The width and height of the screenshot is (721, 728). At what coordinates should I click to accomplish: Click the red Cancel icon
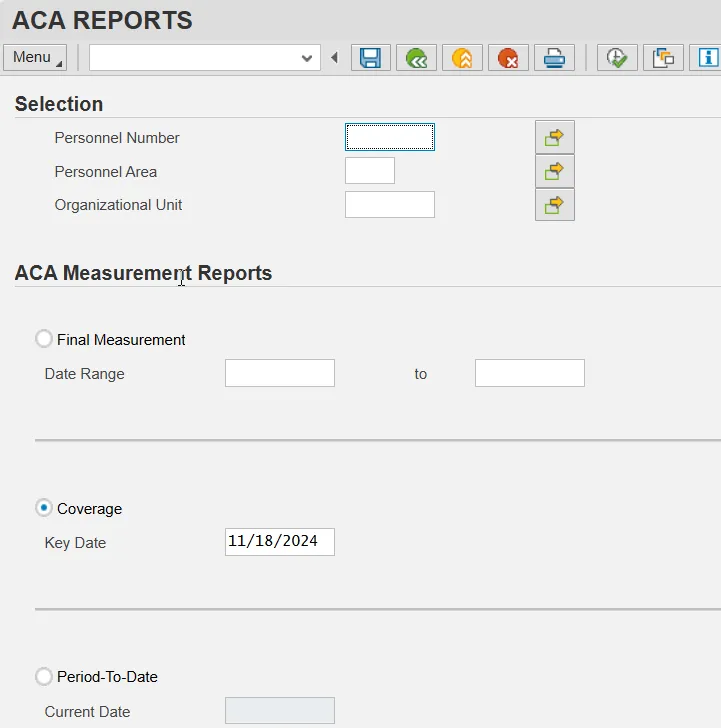[508, 58]
